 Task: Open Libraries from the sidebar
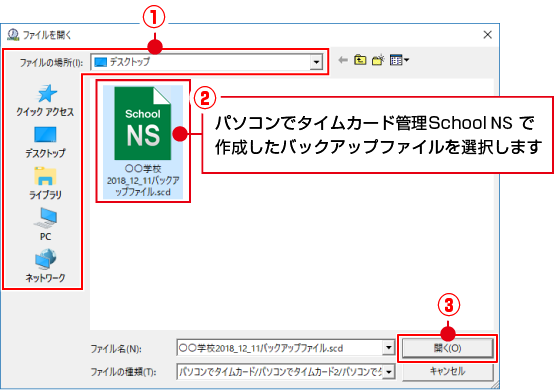click(x=45, y=183)
